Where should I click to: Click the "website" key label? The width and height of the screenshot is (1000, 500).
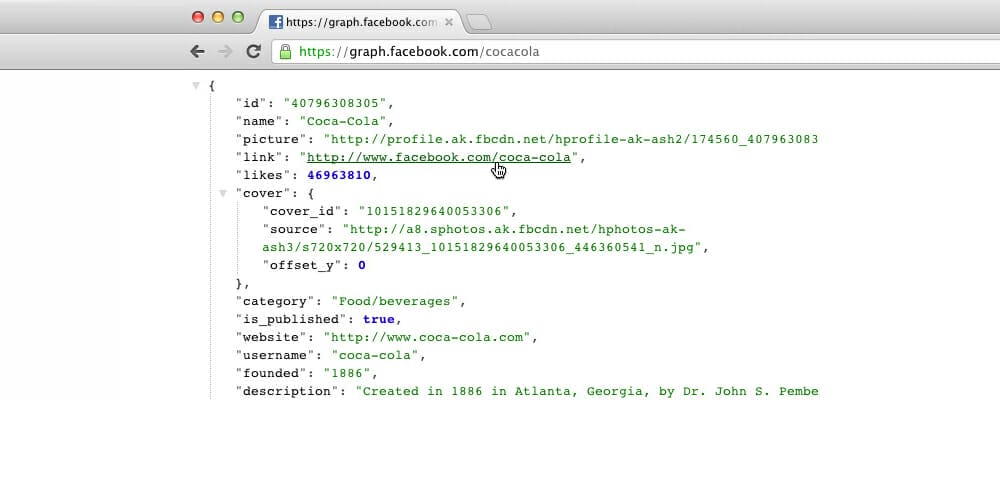(271, 337)
